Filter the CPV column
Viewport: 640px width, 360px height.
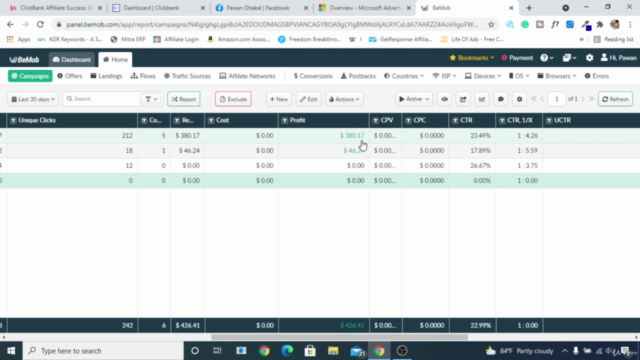coord(376,120)
